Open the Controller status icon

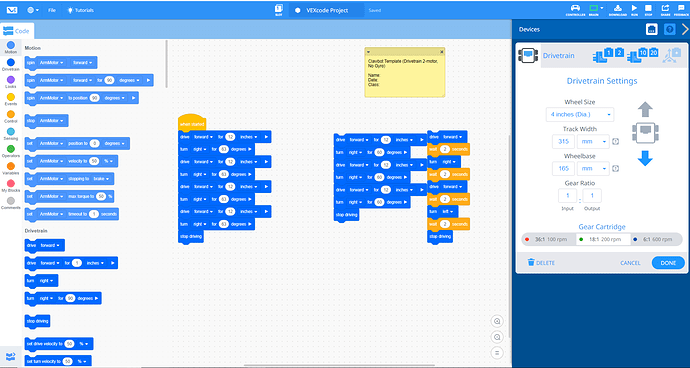[x=575, y=8]
